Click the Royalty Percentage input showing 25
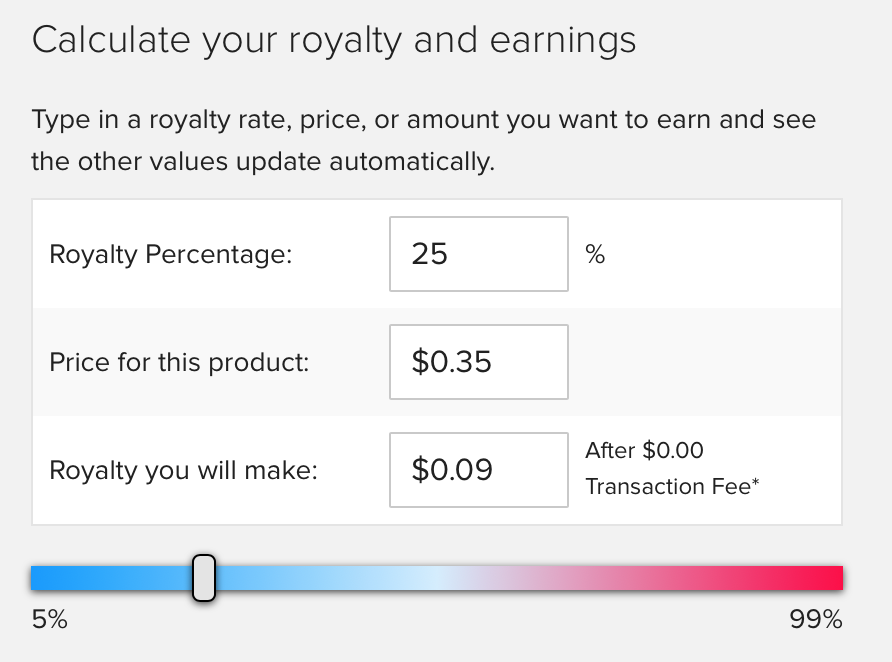892x662 pixels. tap(478, 254)
